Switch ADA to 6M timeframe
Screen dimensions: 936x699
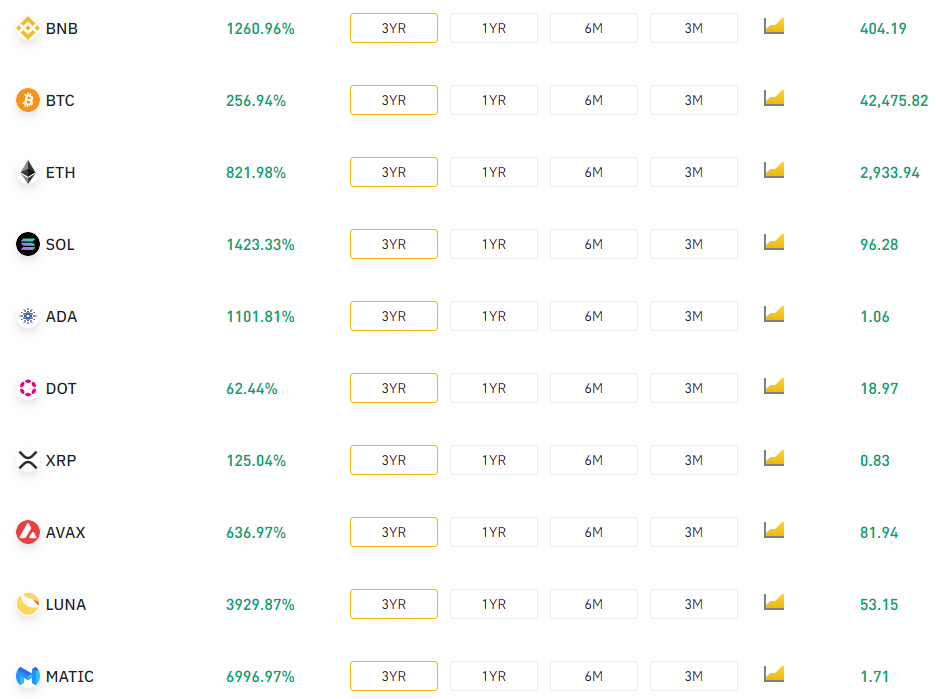pos(593,316)
